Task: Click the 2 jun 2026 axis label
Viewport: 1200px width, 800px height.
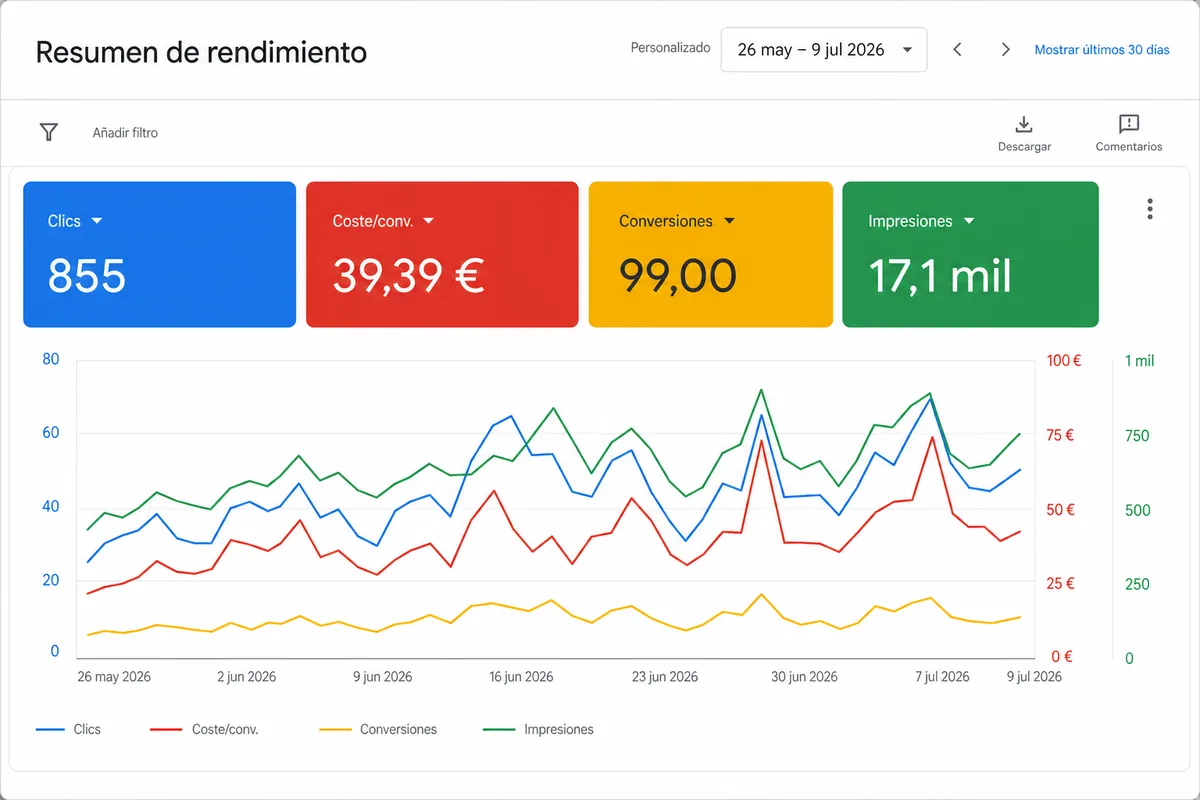Action: 246,677
